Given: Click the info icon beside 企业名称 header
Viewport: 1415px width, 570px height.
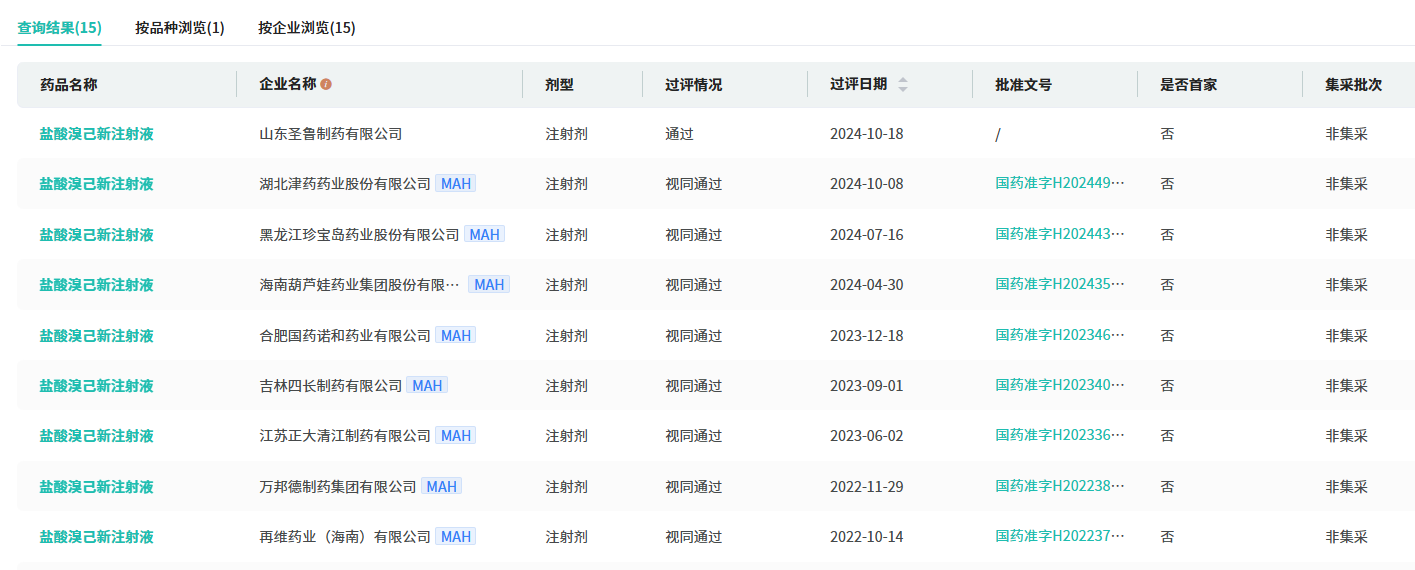Looking at the screenshot, I should point(326,85).
